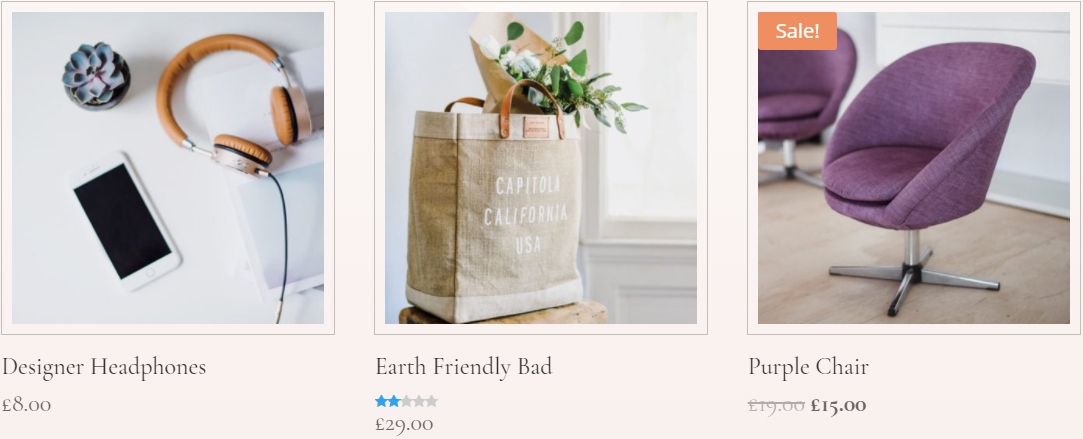Viewport: 1083px width, 439px height.
Task: Click the orange Sale! badge
Action: [x=797, y=31]
